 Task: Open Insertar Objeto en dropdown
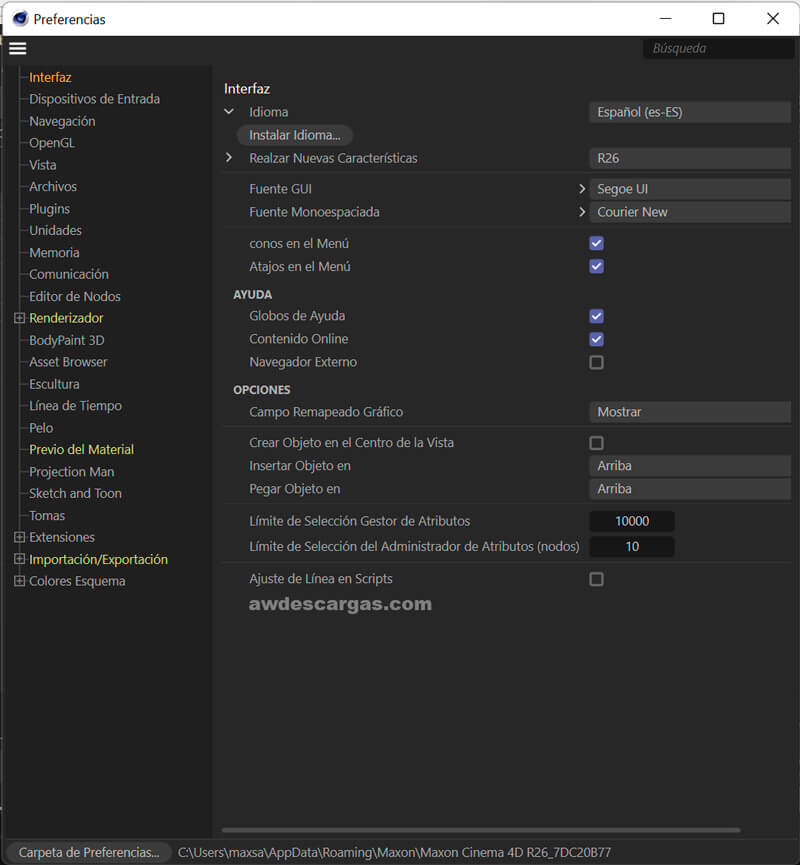tap(690, 466)
